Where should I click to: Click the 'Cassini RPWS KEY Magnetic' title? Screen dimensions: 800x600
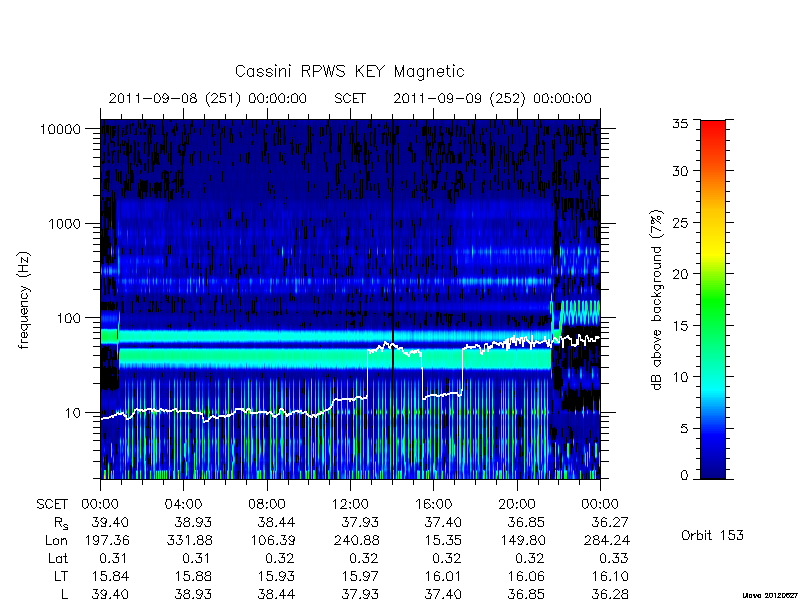tap(349, 71)
